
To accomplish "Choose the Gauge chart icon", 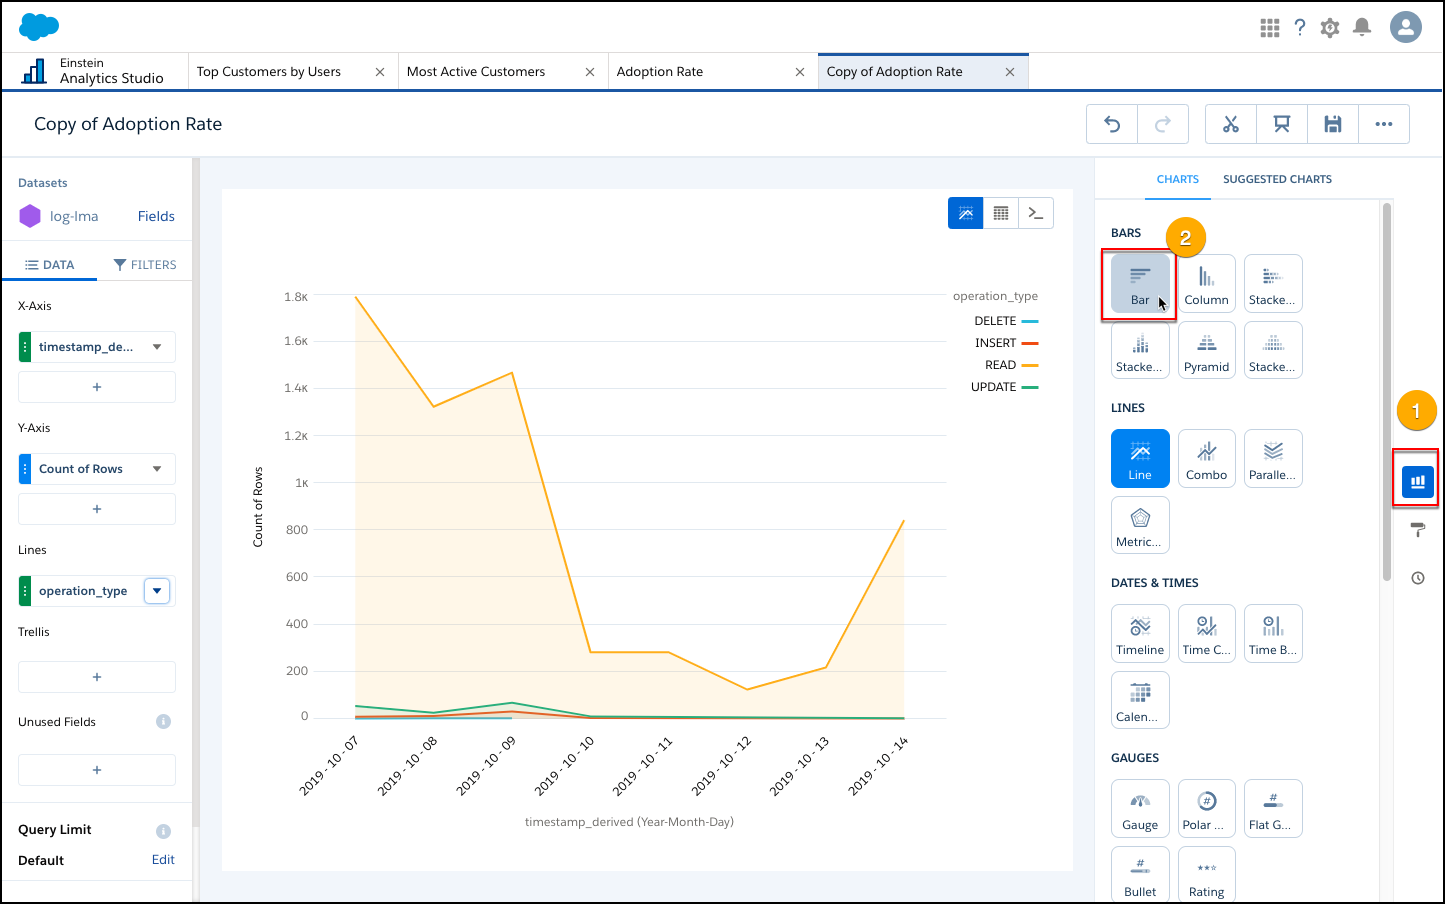I will 1140,808.
